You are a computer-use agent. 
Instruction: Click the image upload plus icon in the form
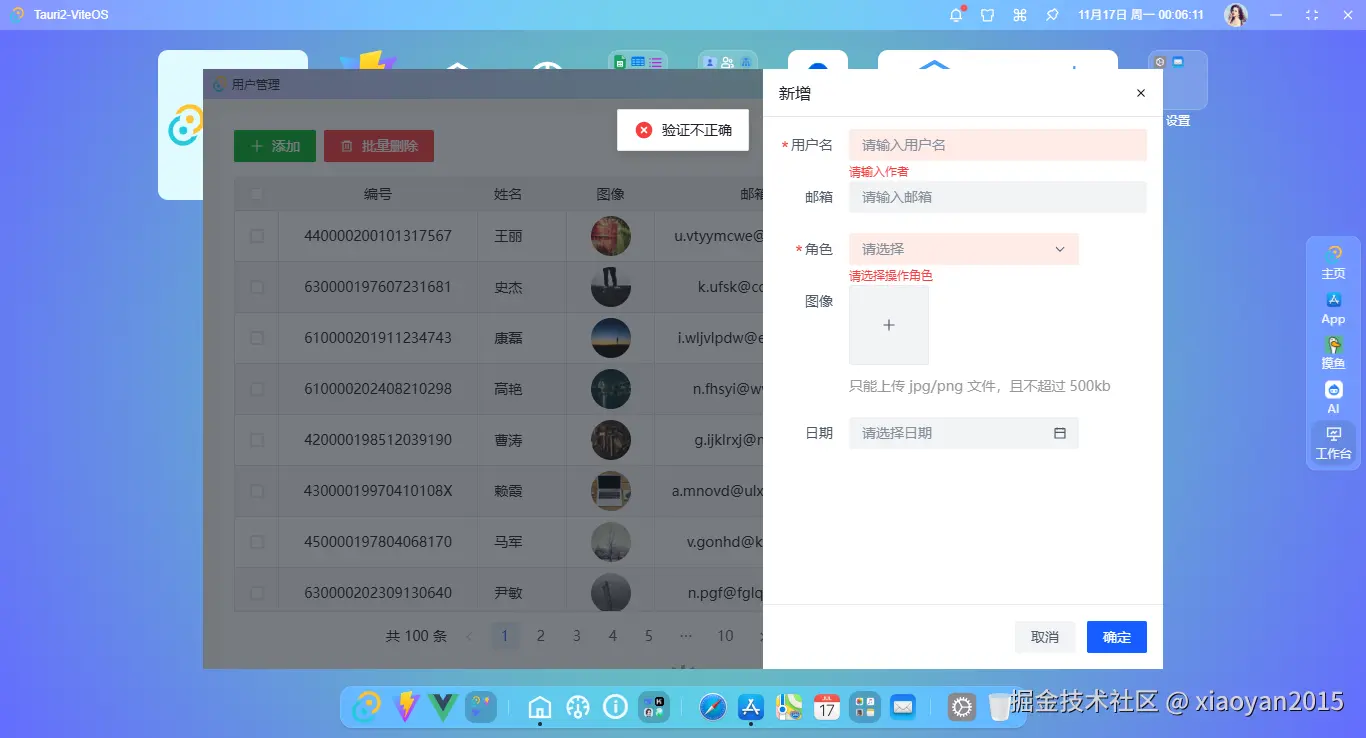pos(888,324)
